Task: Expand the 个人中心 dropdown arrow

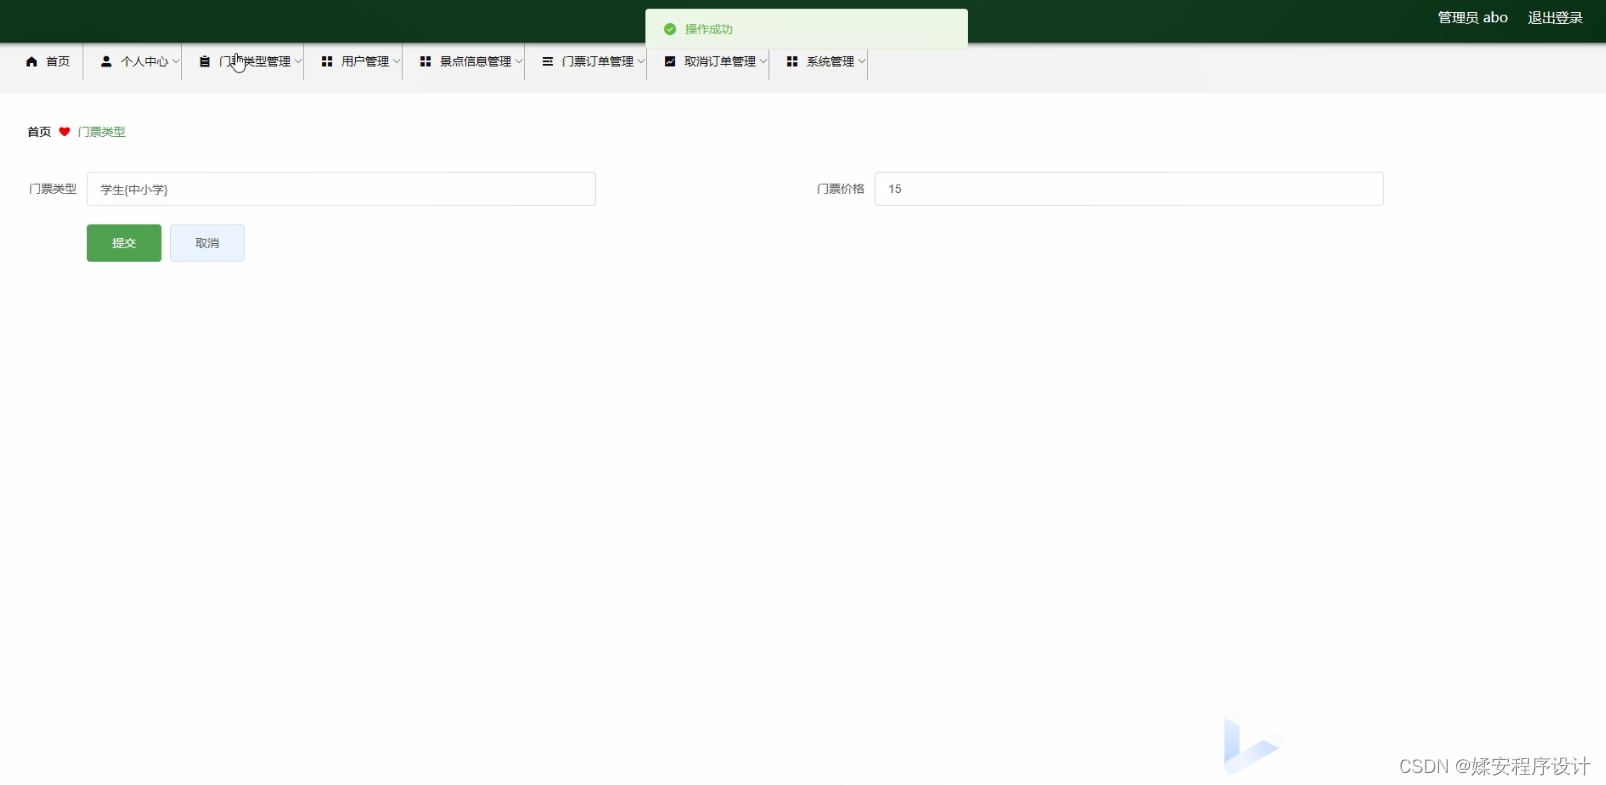Action: [x=176, y=62]
